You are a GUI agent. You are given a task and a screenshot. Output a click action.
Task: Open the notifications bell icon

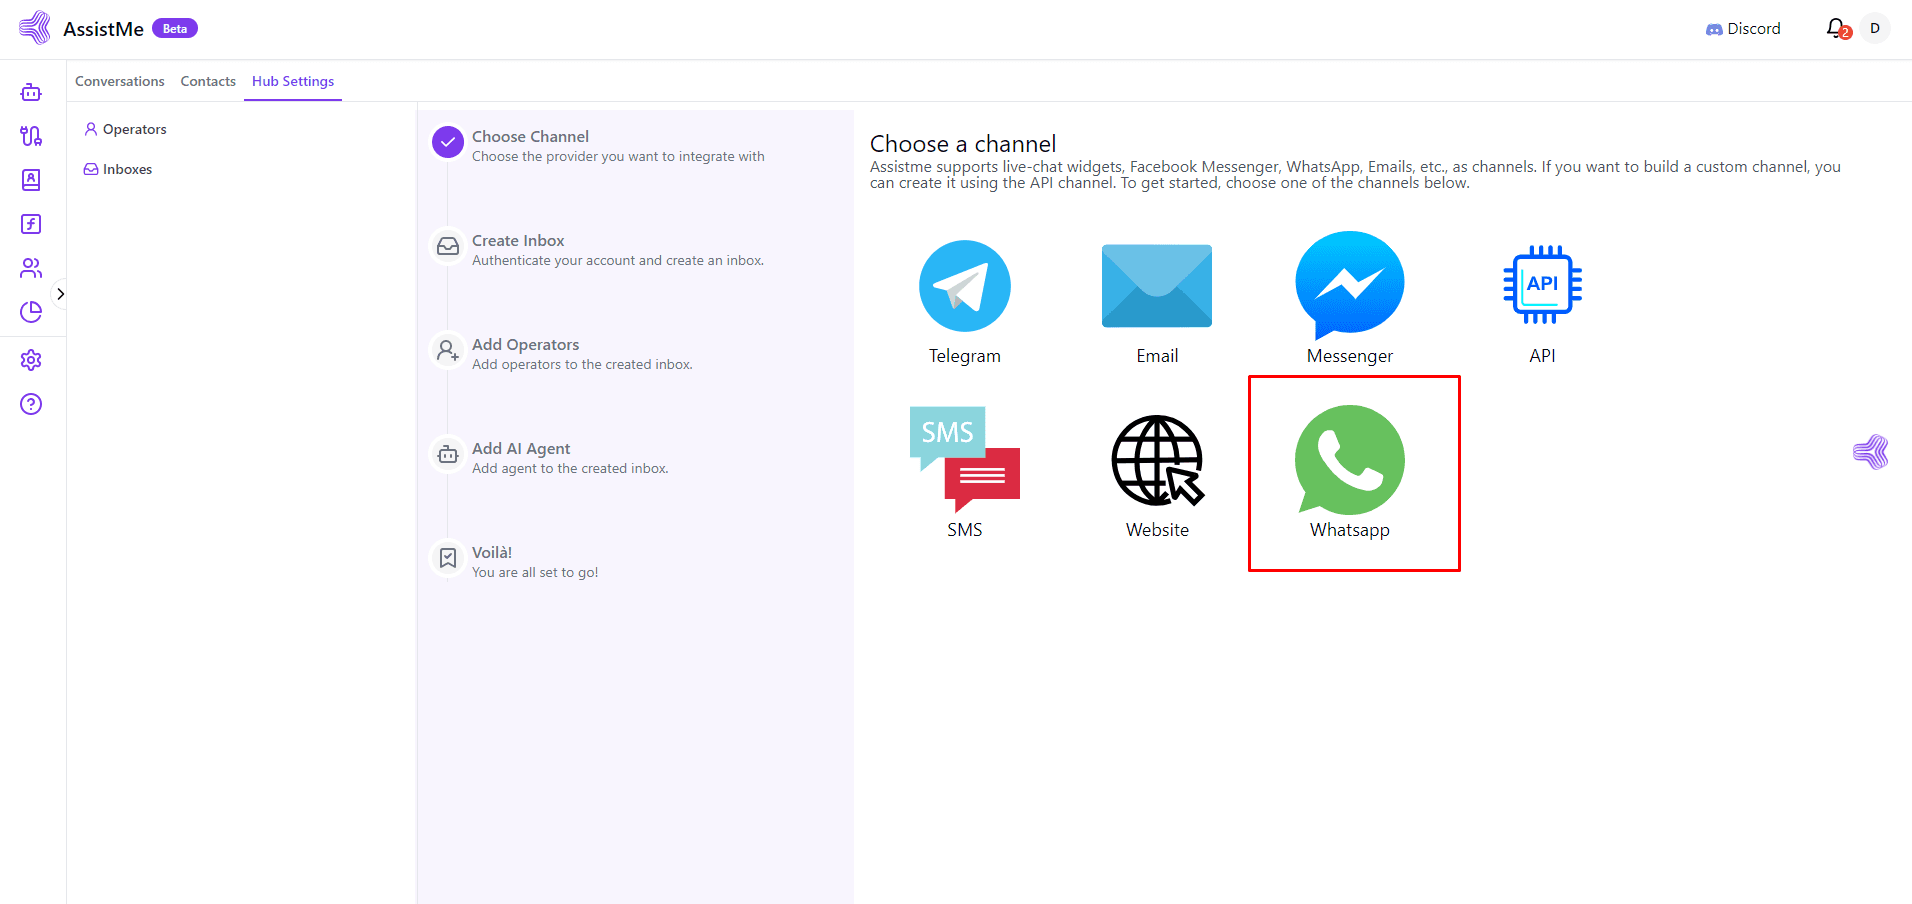pyautogui.click(x=1836, y=28)
